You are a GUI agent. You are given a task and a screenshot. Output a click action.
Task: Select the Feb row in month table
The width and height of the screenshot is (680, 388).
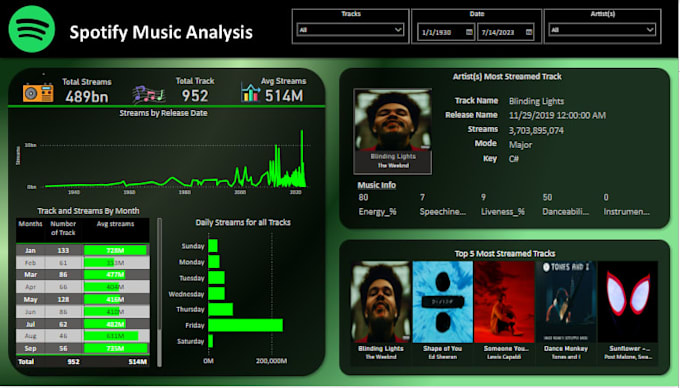click(83, 263)
